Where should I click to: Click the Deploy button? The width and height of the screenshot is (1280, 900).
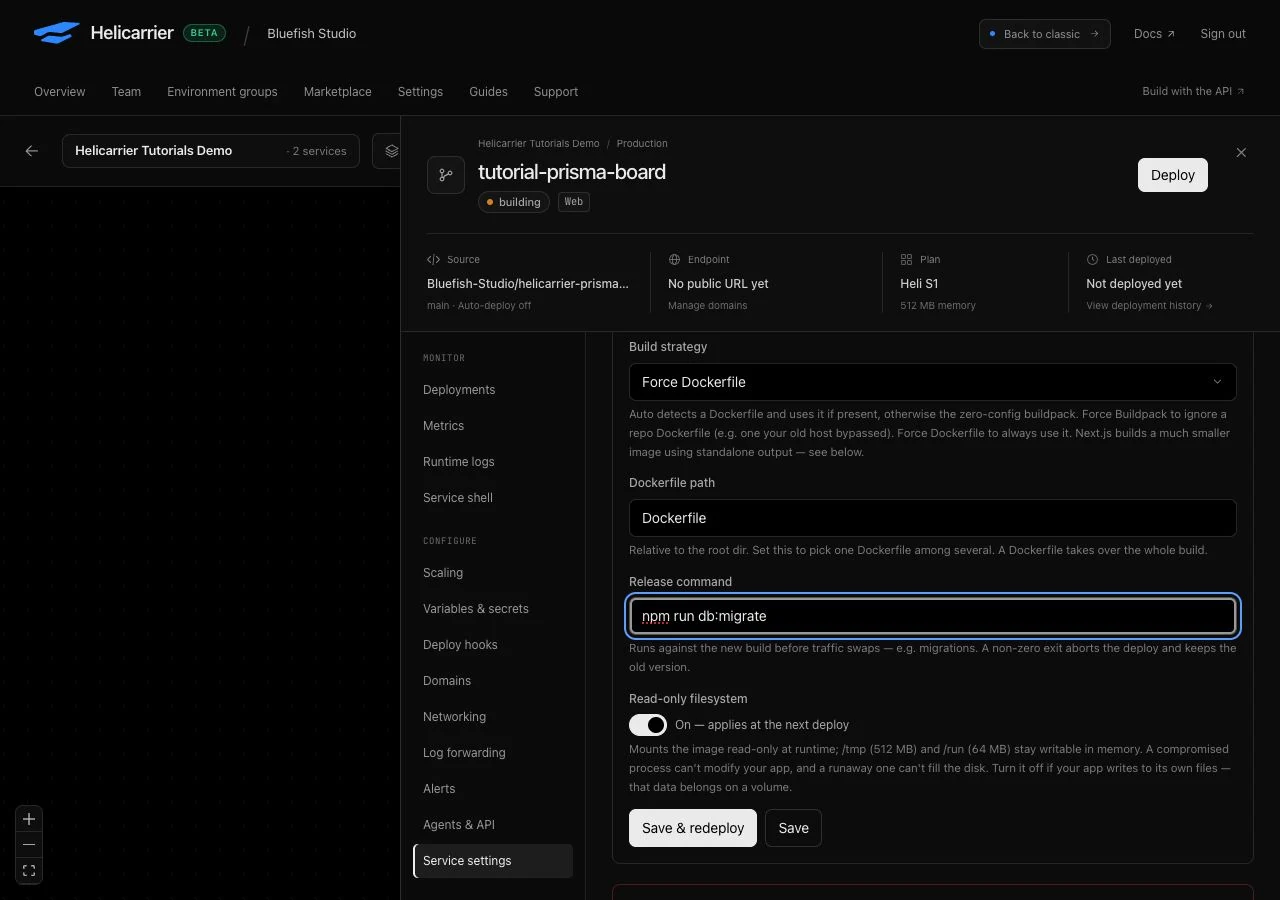pos(1173,175)
